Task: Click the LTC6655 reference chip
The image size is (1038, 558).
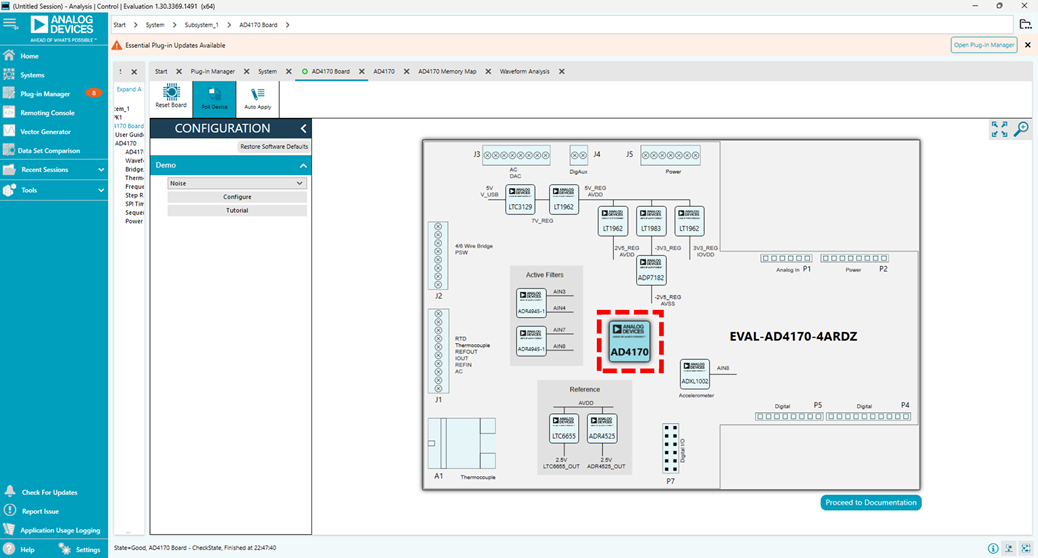Action: click(565, 427)
